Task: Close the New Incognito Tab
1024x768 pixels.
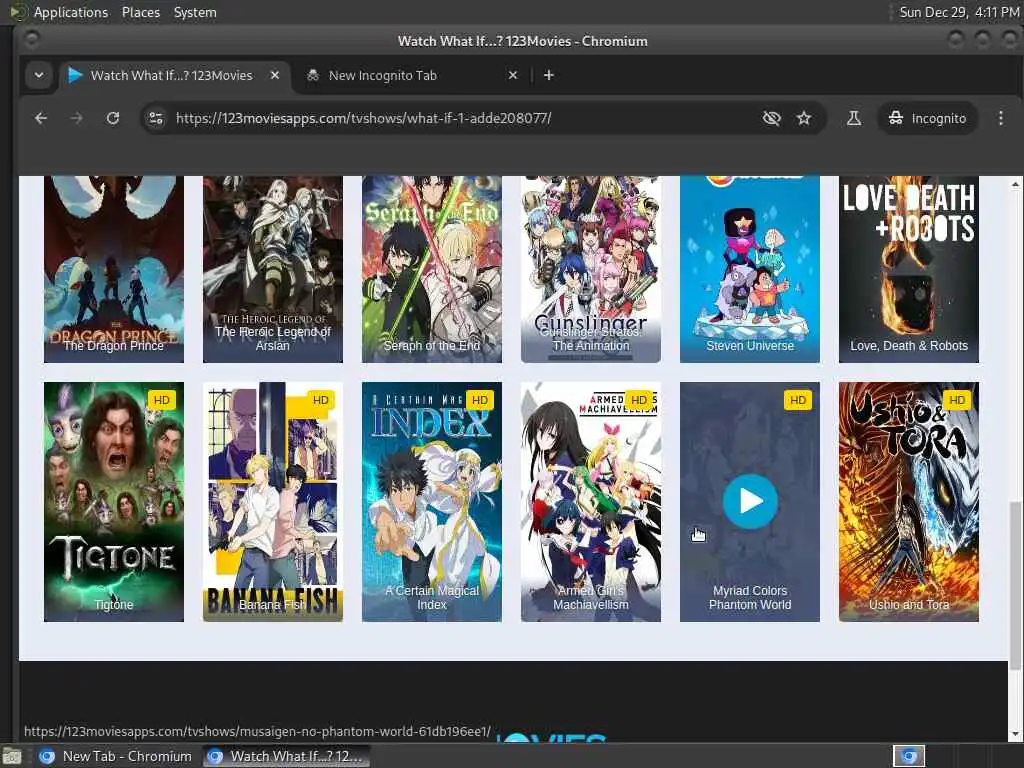Action: 513,75
